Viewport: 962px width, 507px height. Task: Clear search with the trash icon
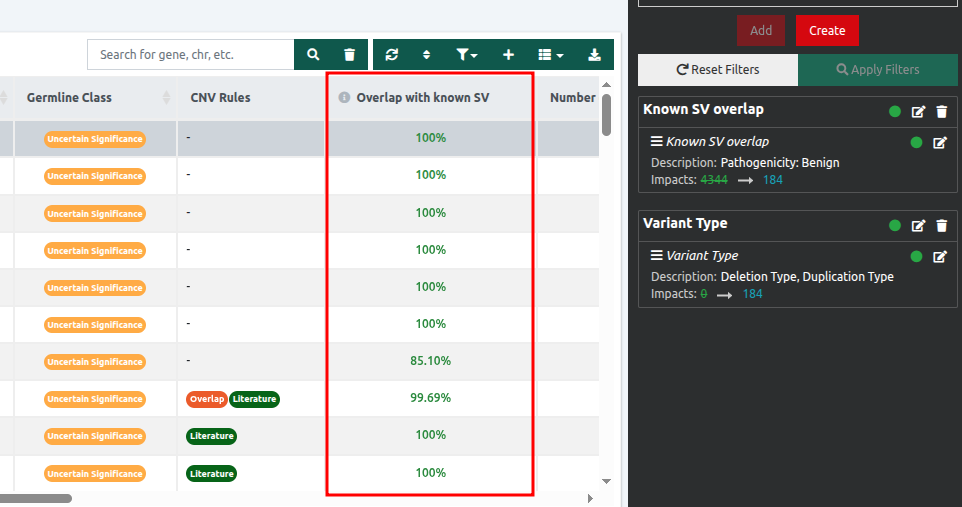tap(349, 55)
